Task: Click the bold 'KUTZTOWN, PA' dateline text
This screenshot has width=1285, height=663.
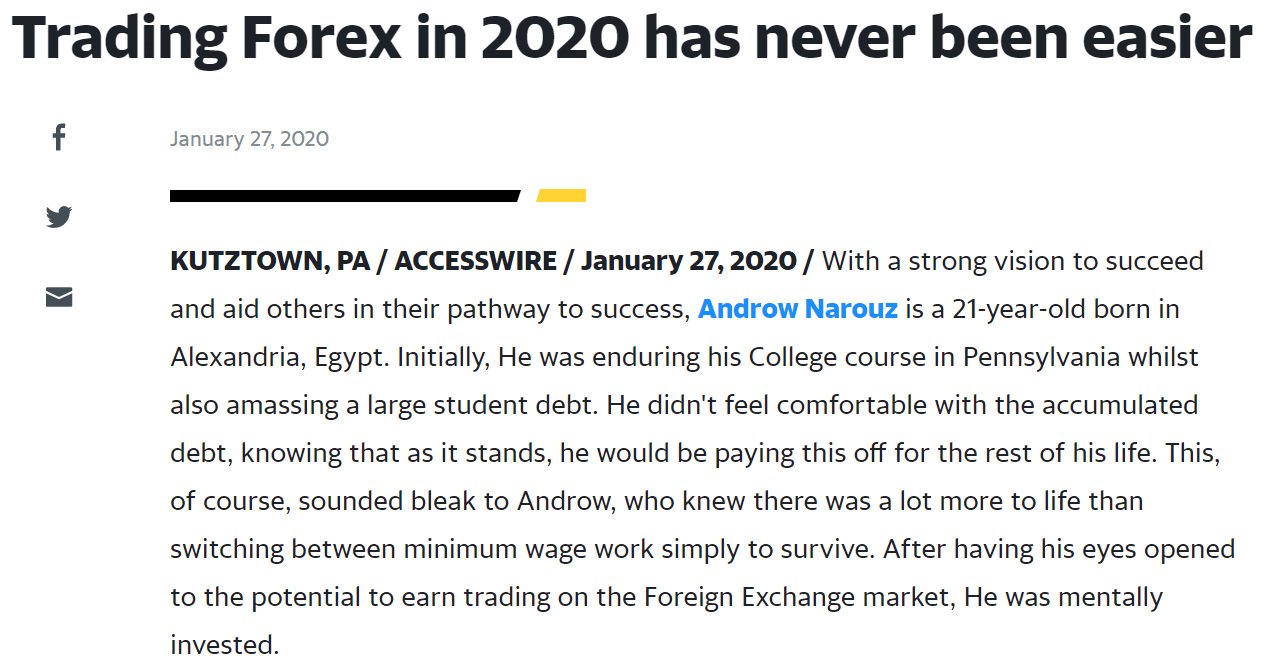Action: click(x=270, y=262)
